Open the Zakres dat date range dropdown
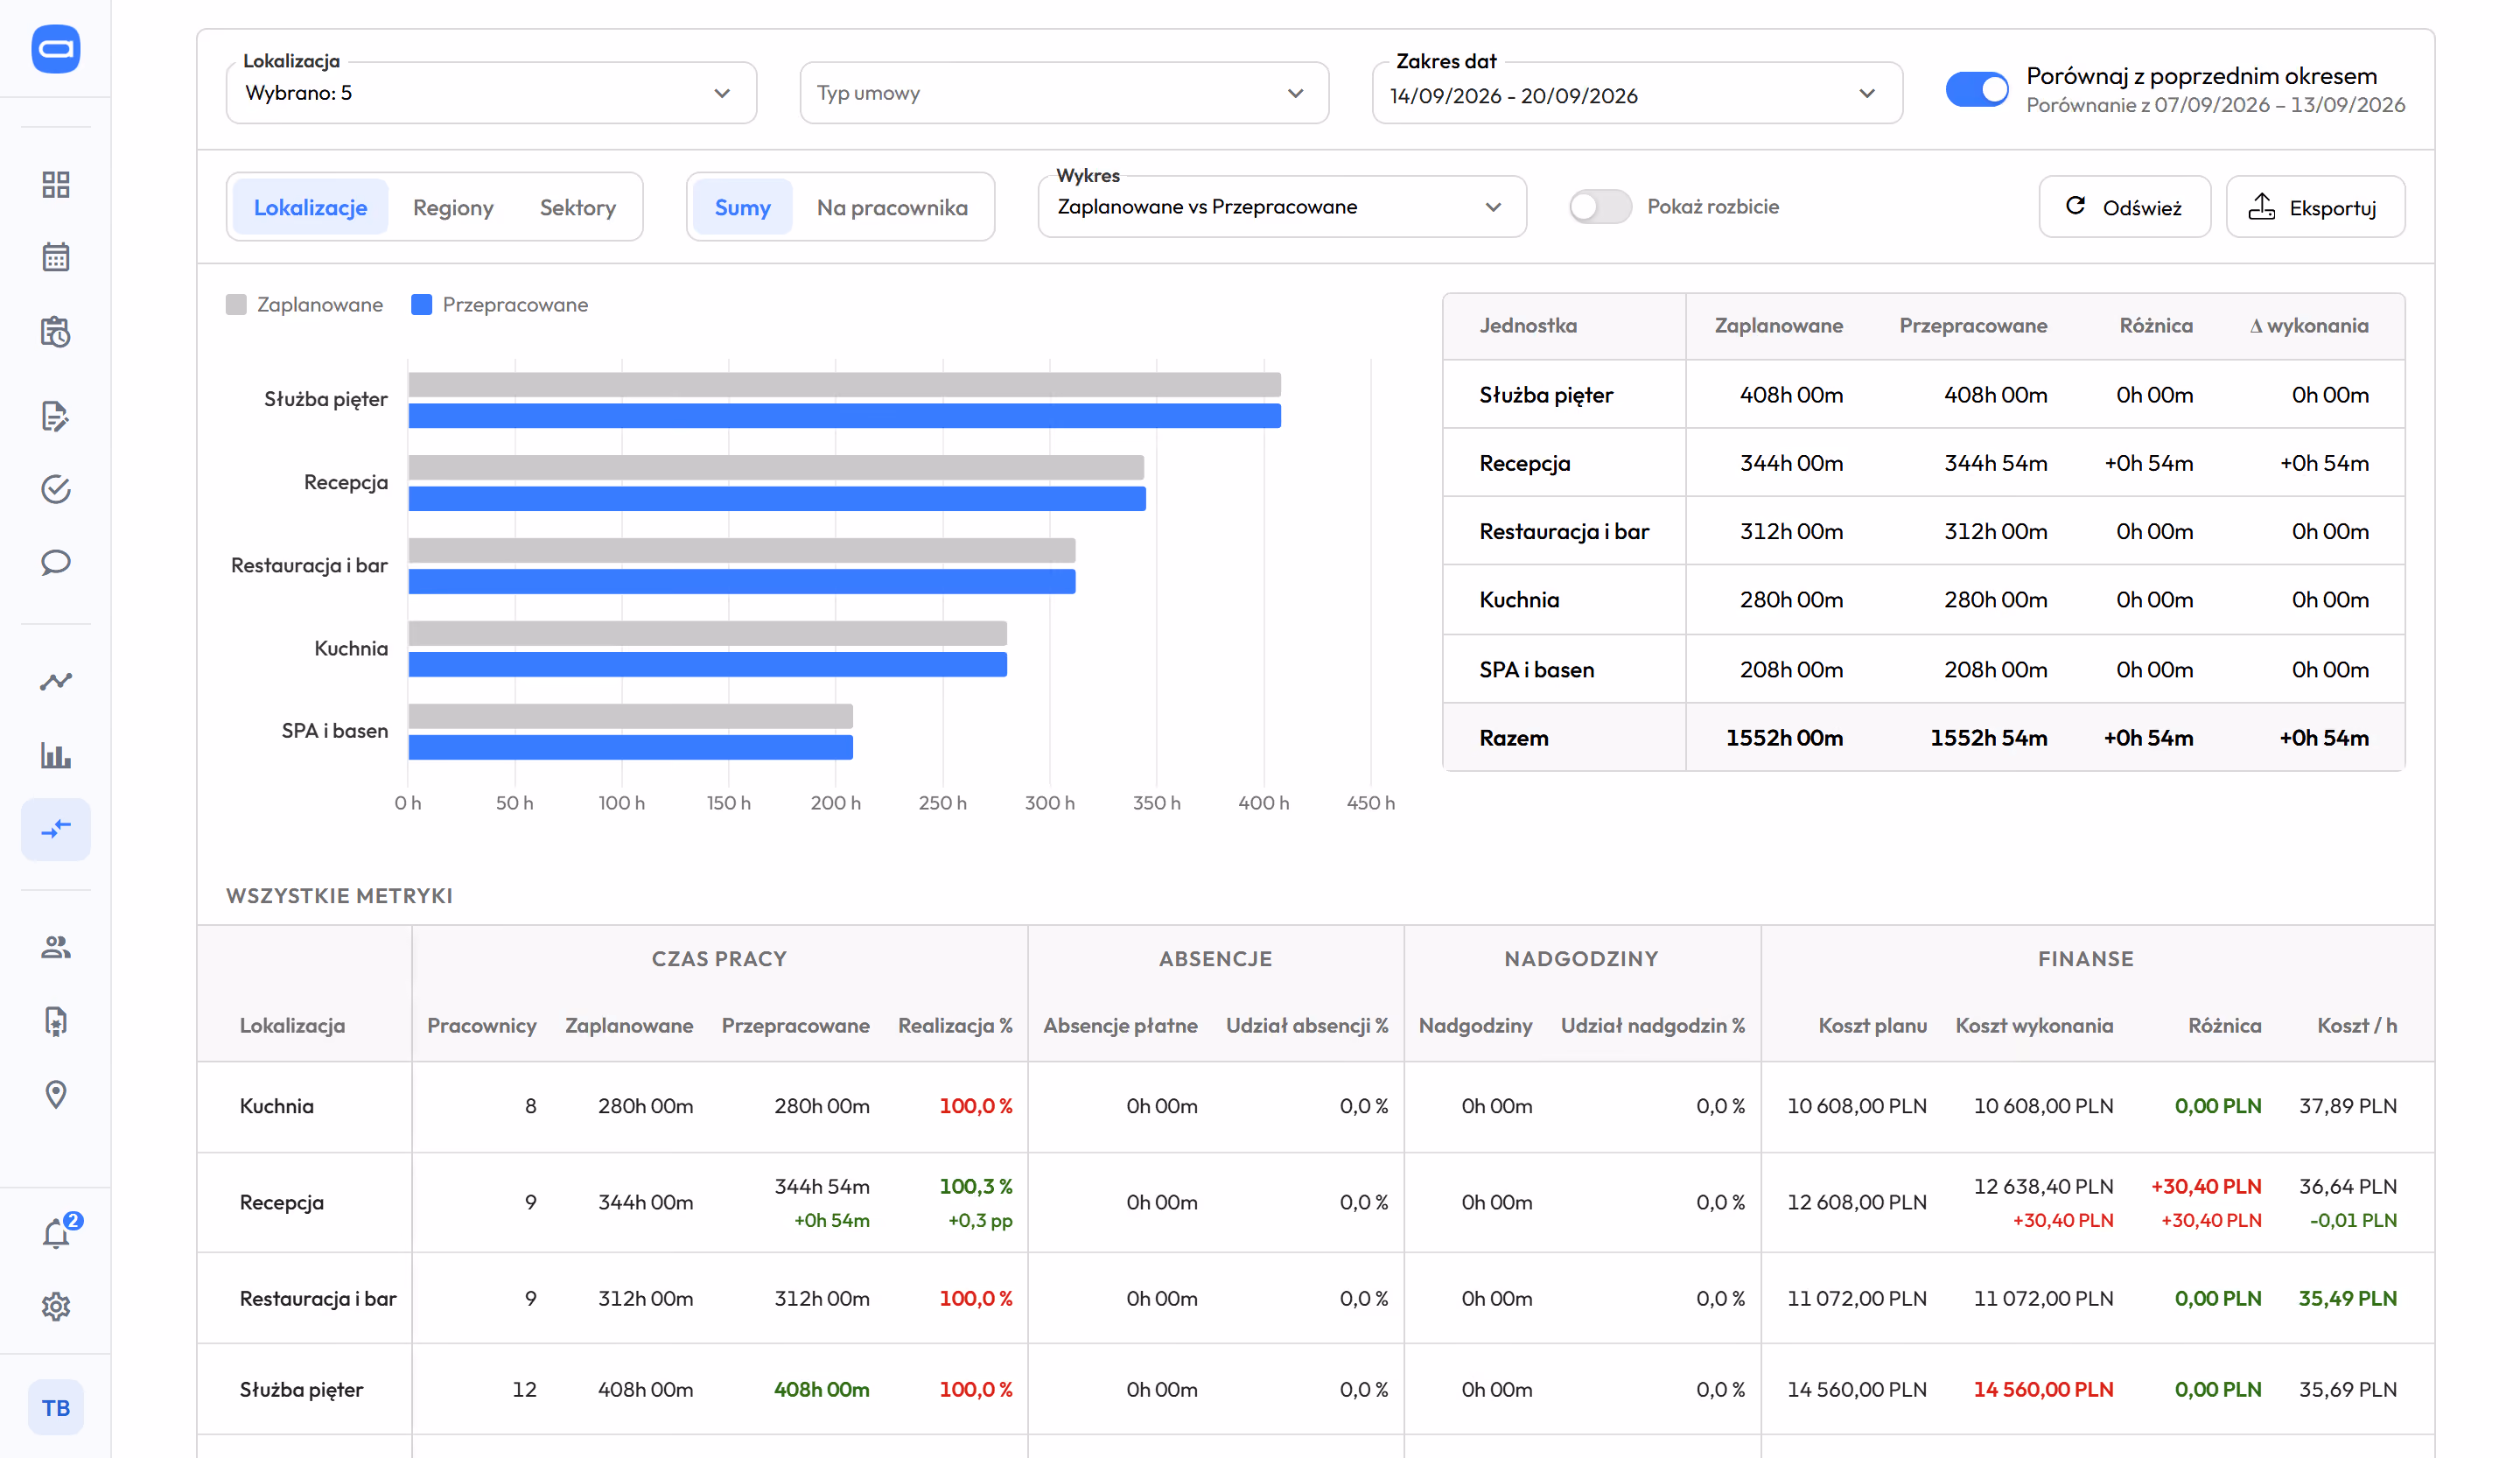The width and height of the screenshot is (2520, 1458). click(1637, 93)
